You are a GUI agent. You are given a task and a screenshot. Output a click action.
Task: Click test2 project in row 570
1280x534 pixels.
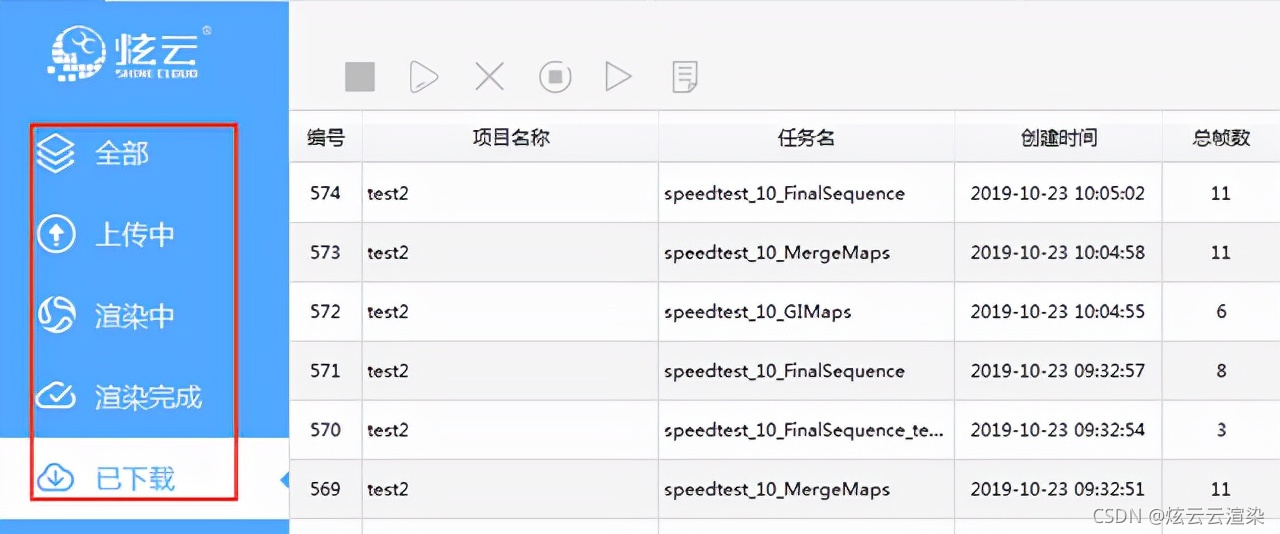[388, 430]
